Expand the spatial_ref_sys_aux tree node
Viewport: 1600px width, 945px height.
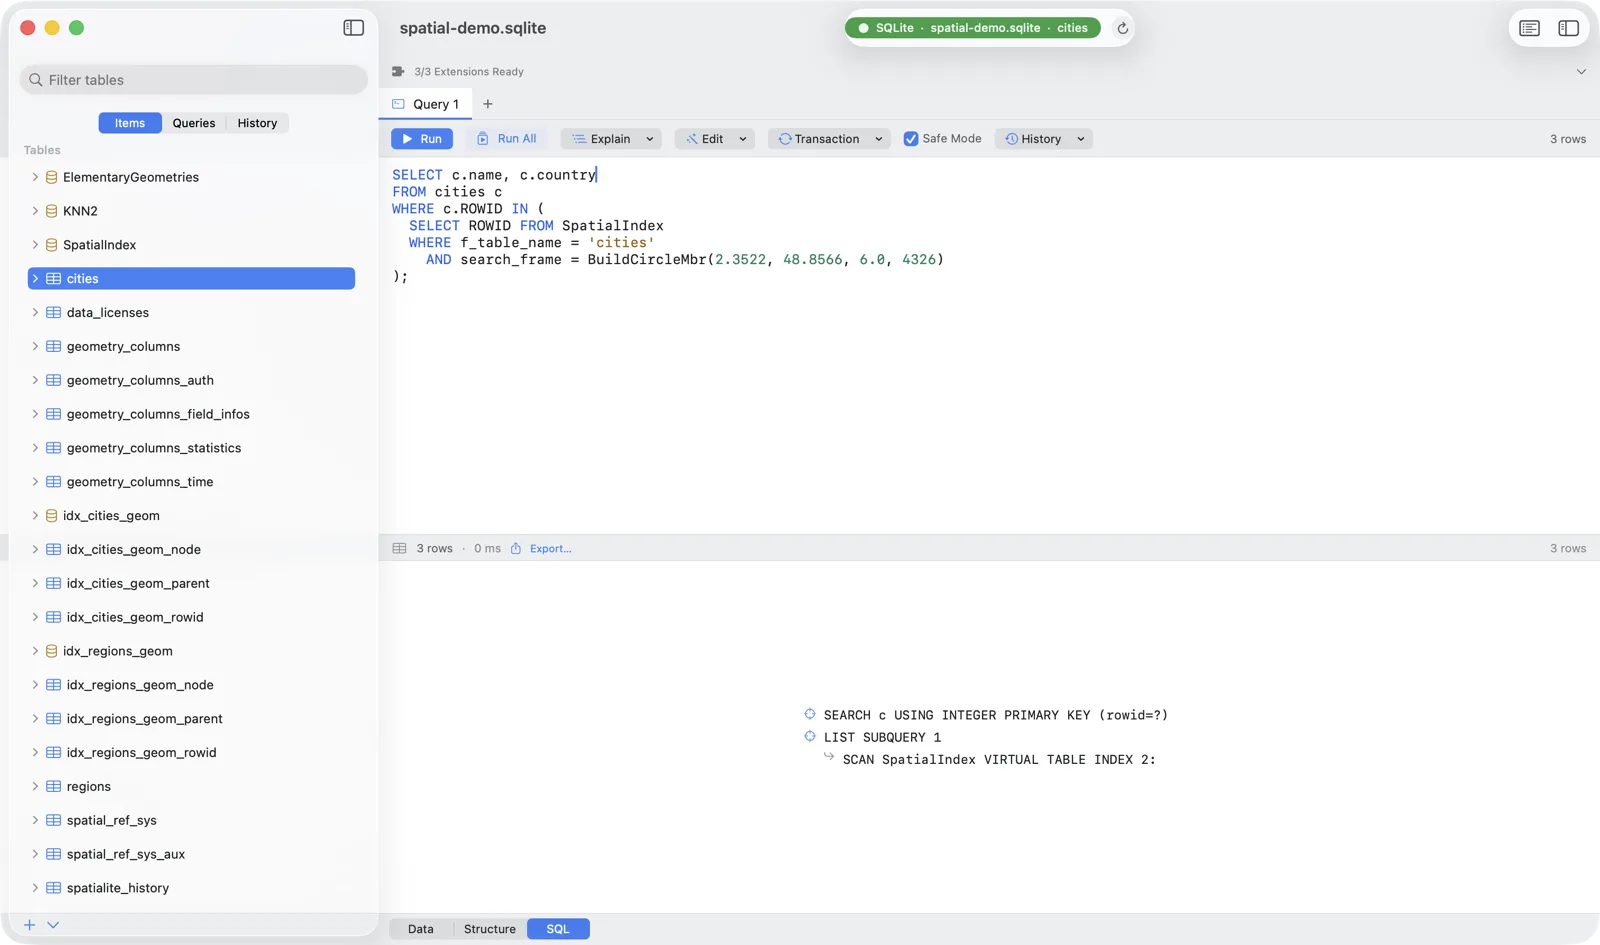click(35, 854)
